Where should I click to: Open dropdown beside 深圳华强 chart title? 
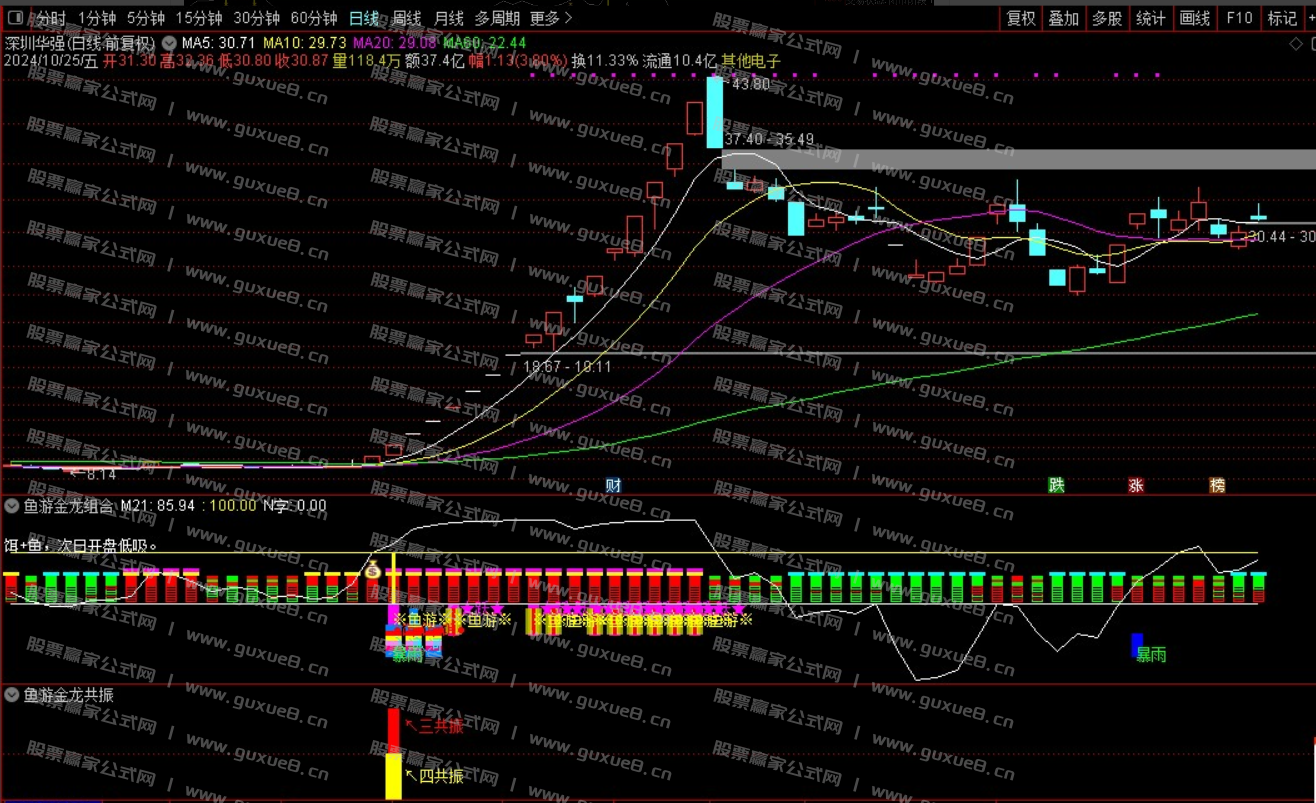[x=168, y=44]
